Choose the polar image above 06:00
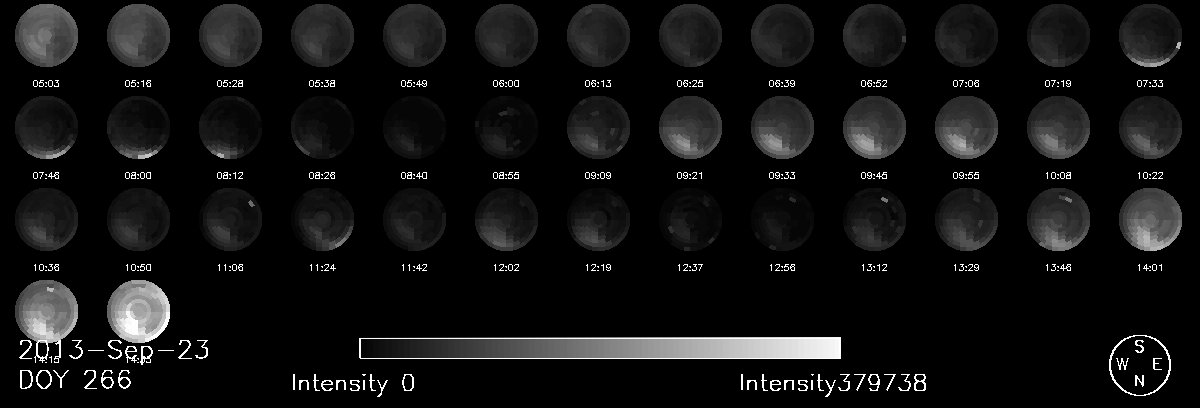Viewport: 1200px width, 408px height. [x=507, y=35]
